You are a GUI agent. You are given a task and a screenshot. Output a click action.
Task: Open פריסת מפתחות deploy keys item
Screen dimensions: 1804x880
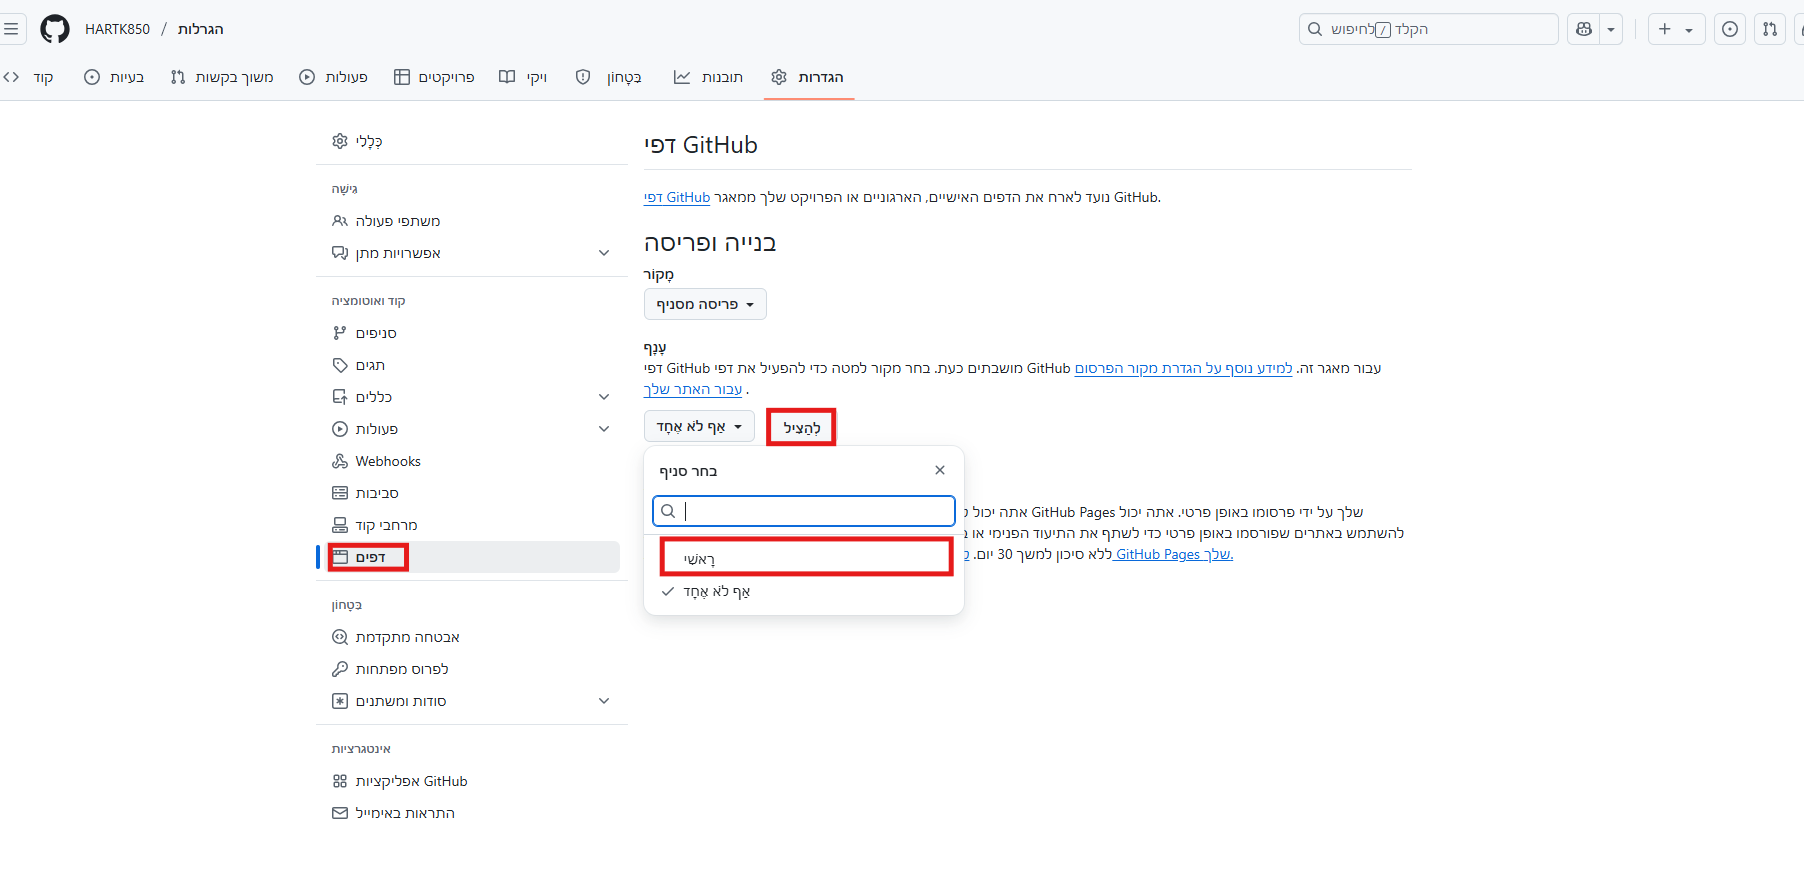coord(472,669)
